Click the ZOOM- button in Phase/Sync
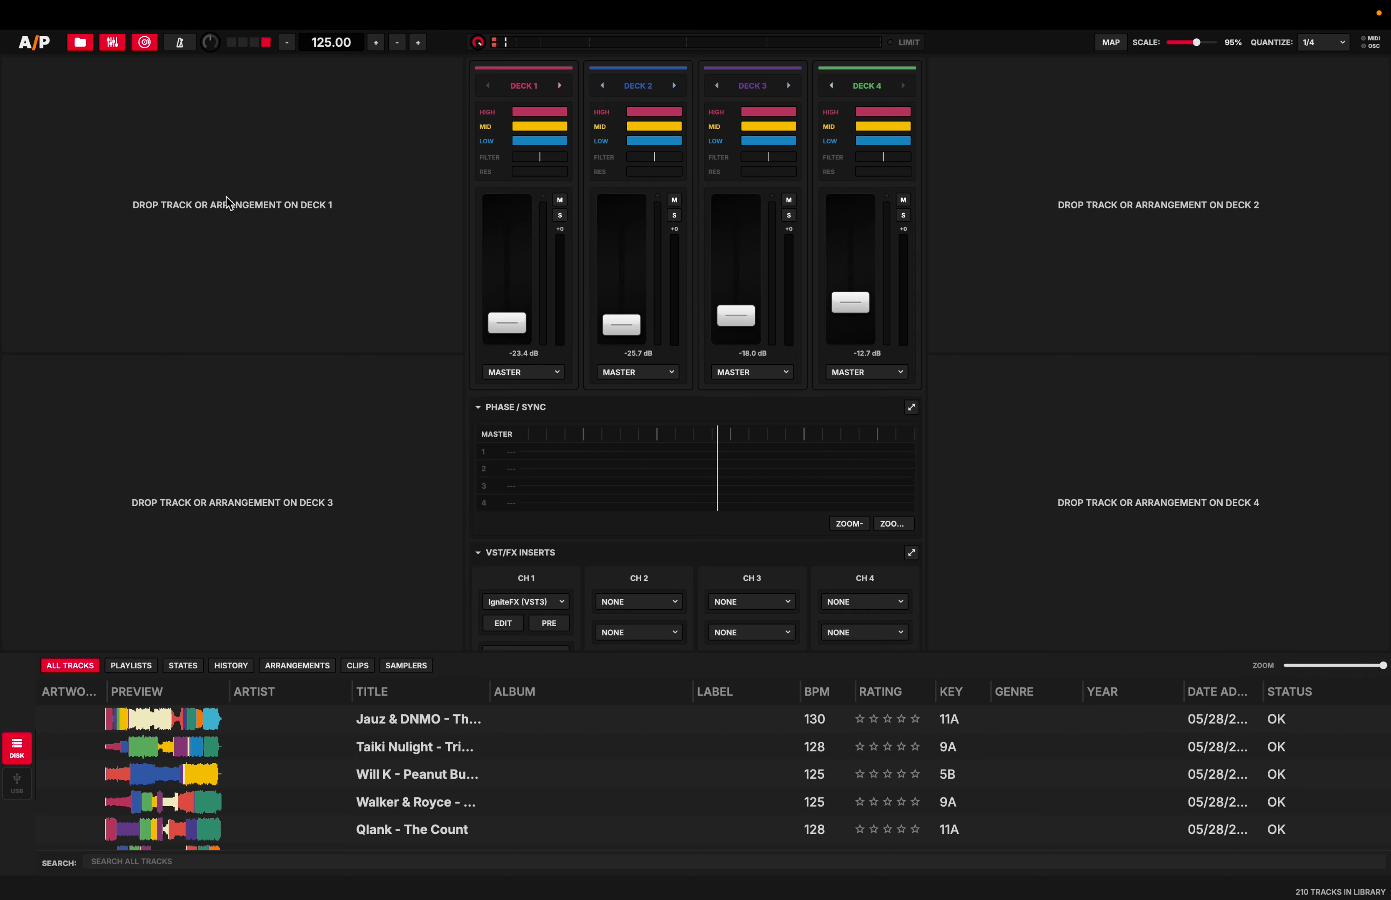The image size is (1391, 900). pyautogui.click(x=849, y=524)
